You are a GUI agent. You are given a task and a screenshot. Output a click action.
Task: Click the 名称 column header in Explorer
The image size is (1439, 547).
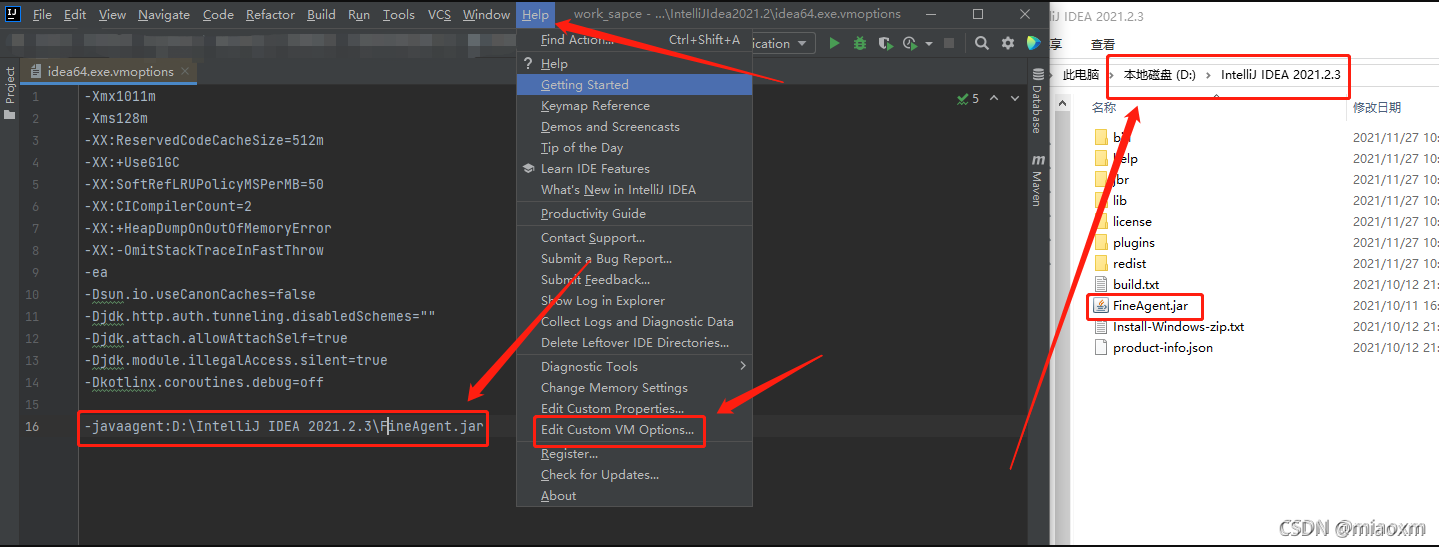click(x=1104, y=107)
